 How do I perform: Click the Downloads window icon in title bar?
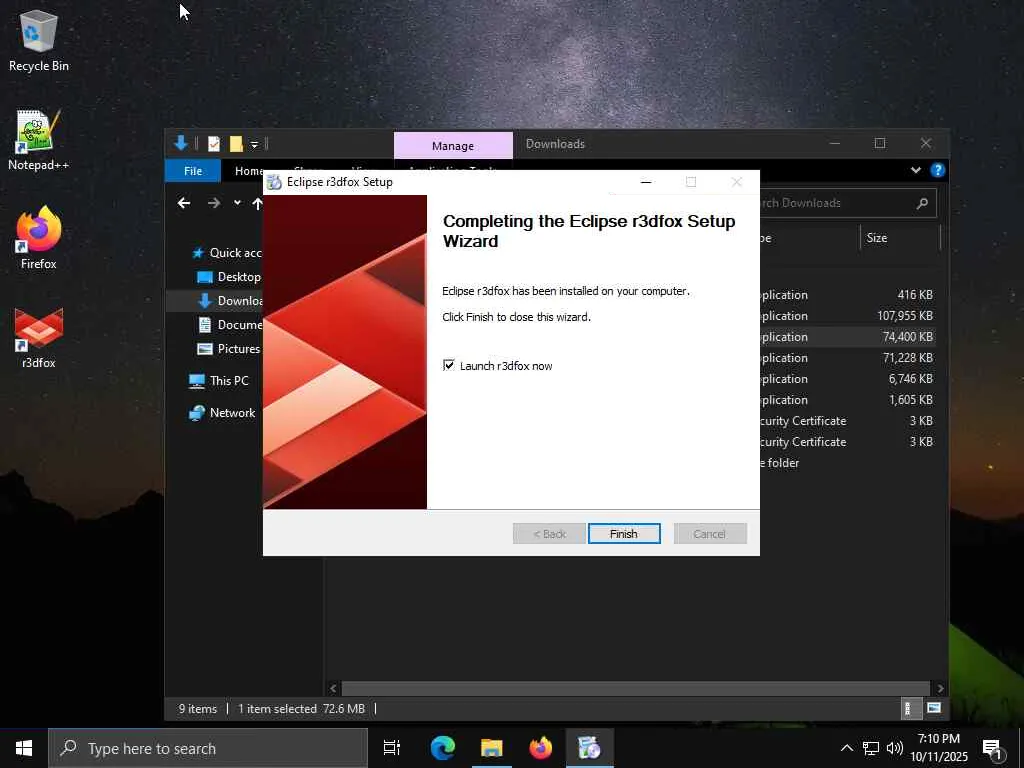tap(182, 143)
